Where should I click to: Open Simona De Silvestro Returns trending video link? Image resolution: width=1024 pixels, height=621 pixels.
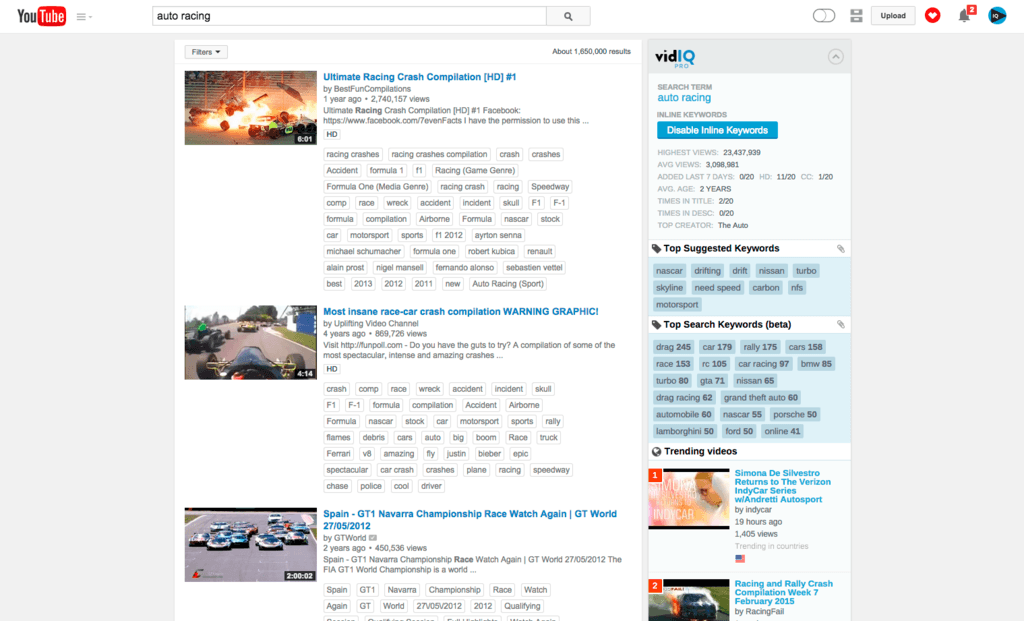click(x=782, y=486)
